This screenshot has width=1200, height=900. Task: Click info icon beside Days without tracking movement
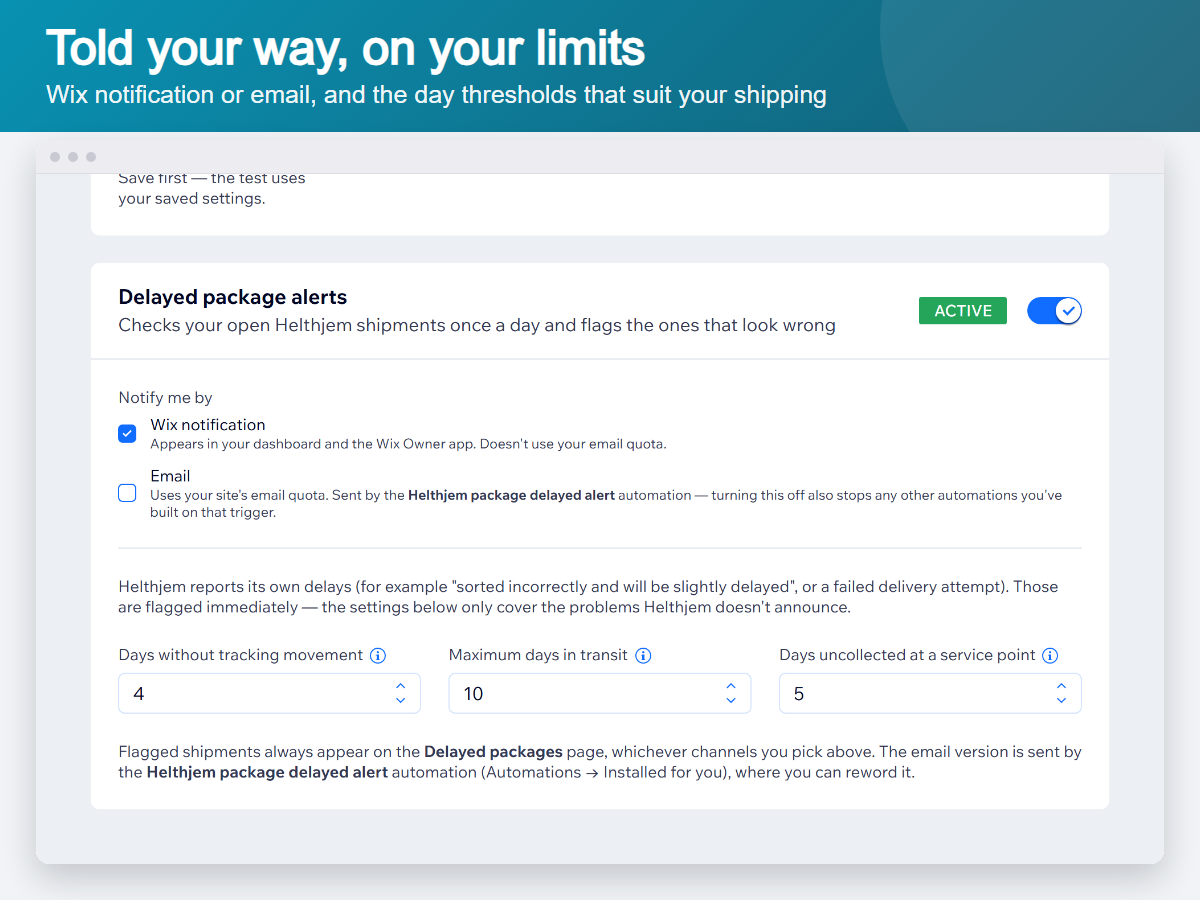[378, 656]
